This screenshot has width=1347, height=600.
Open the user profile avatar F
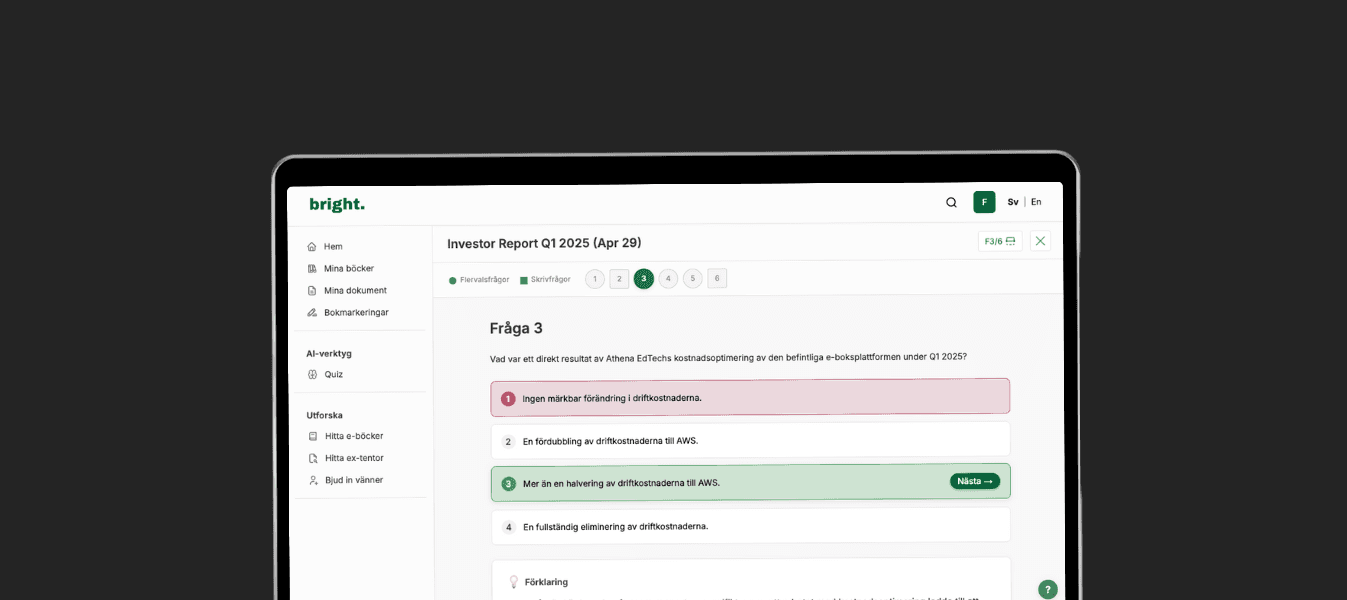tap(984, 202)
